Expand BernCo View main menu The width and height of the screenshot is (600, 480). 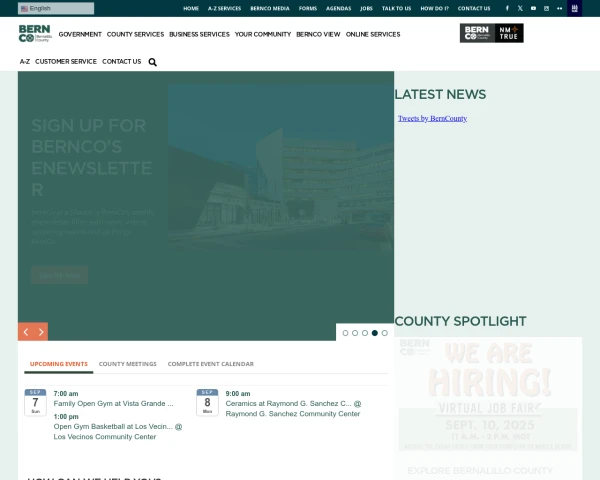tap(318, 34)
